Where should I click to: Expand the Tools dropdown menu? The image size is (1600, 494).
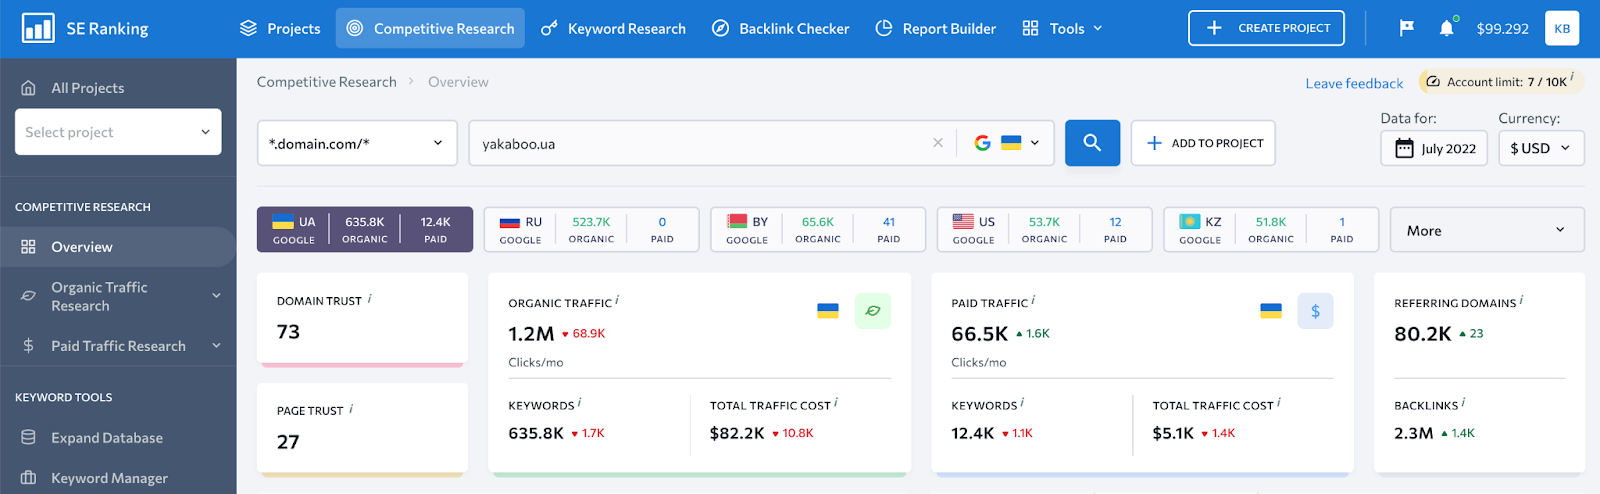click(x=1062, y=28)
